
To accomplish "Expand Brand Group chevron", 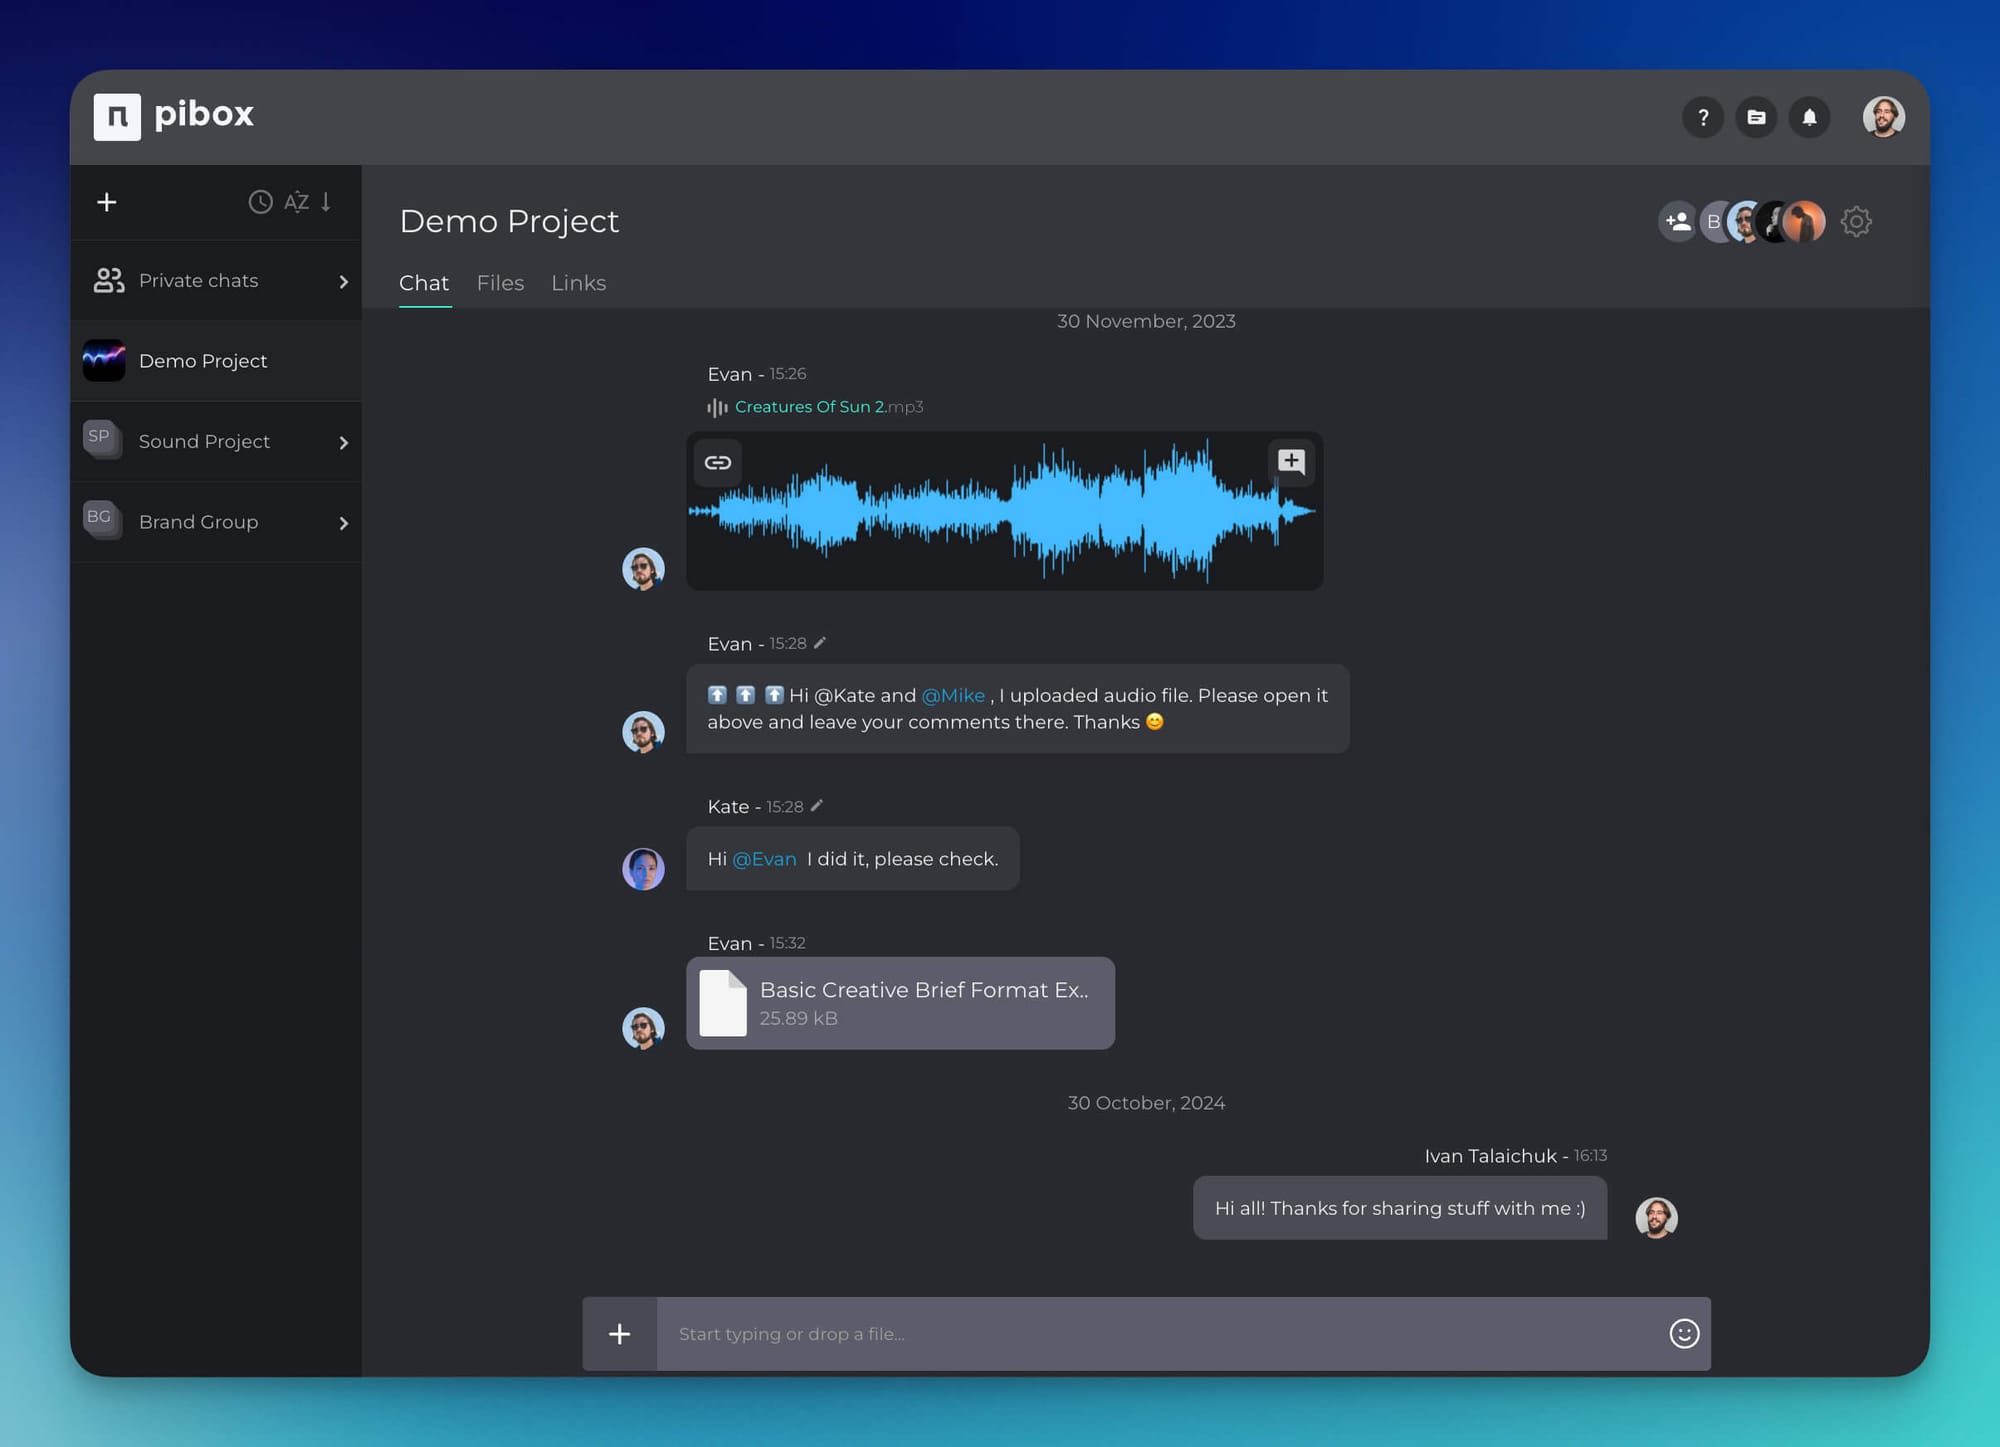I will coord(343,523).
